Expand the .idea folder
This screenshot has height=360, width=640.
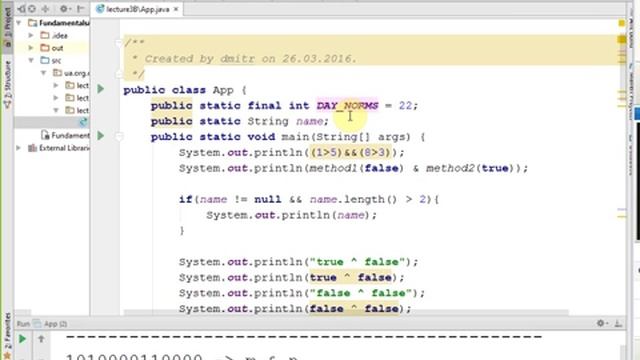[x=31, y=36]
